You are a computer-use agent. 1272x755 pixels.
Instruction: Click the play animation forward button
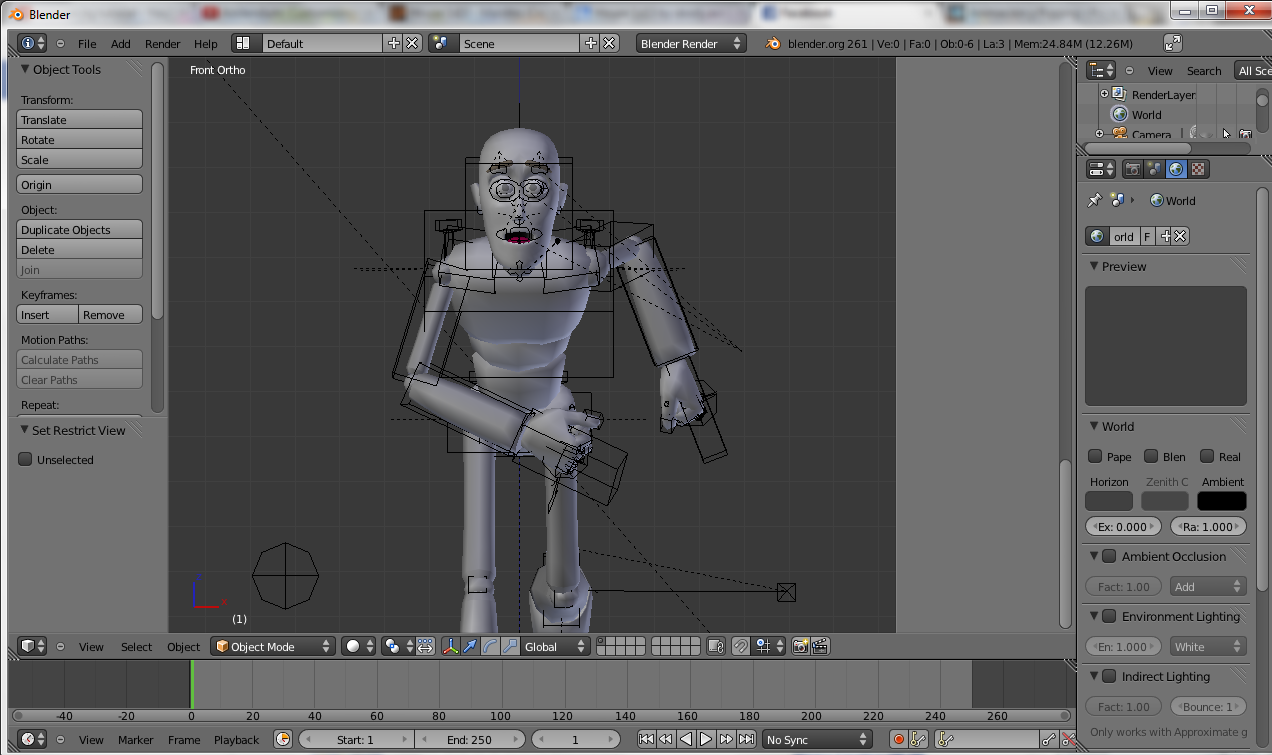tap(706, 739)
